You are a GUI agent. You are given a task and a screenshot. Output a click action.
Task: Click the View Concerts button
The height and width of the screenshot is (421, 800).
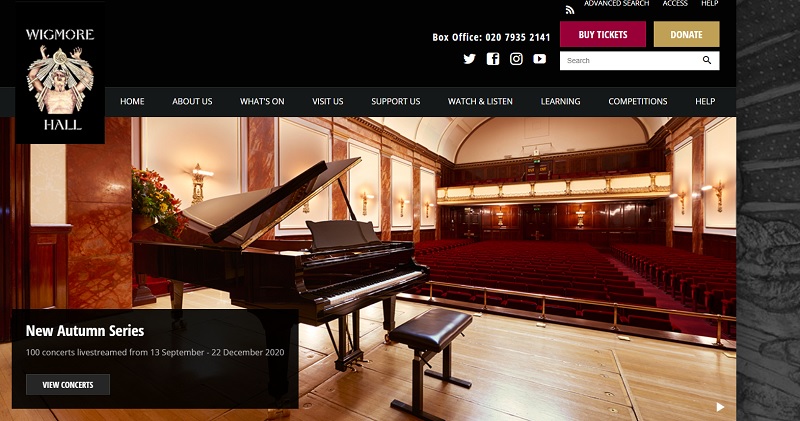point(68,385)
